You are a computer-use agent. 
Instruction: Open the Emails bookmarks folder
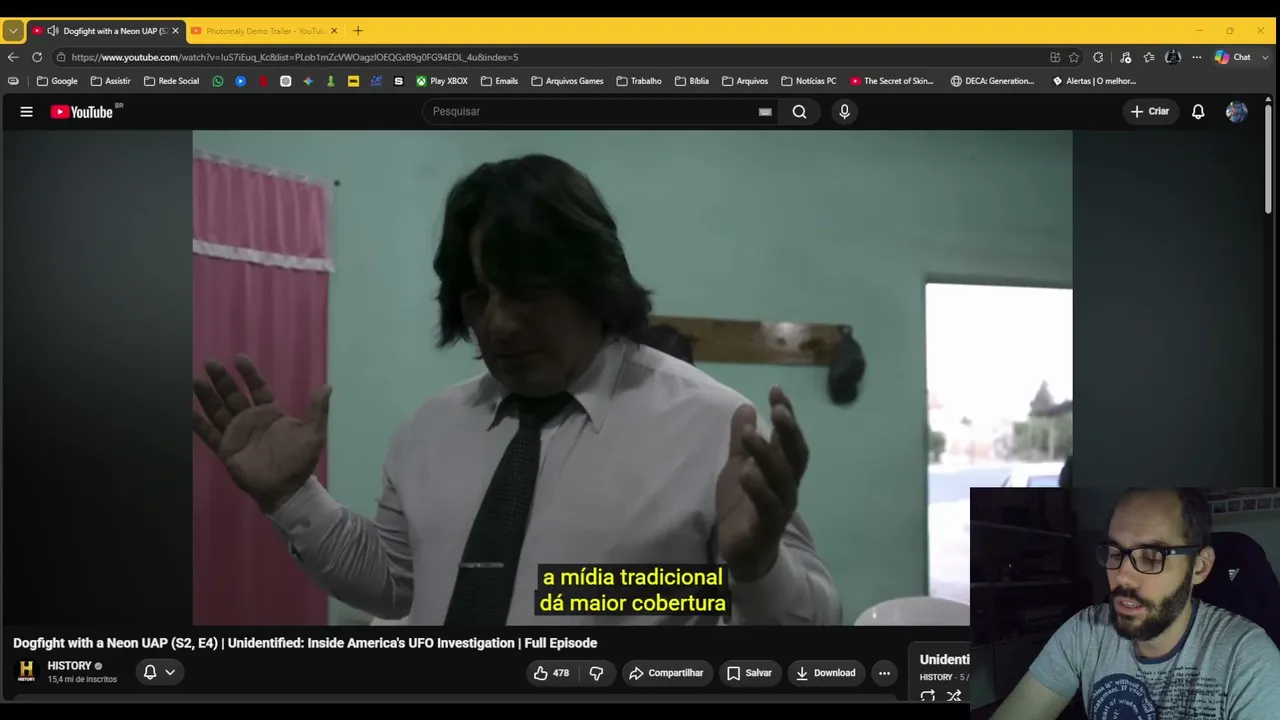499,81
